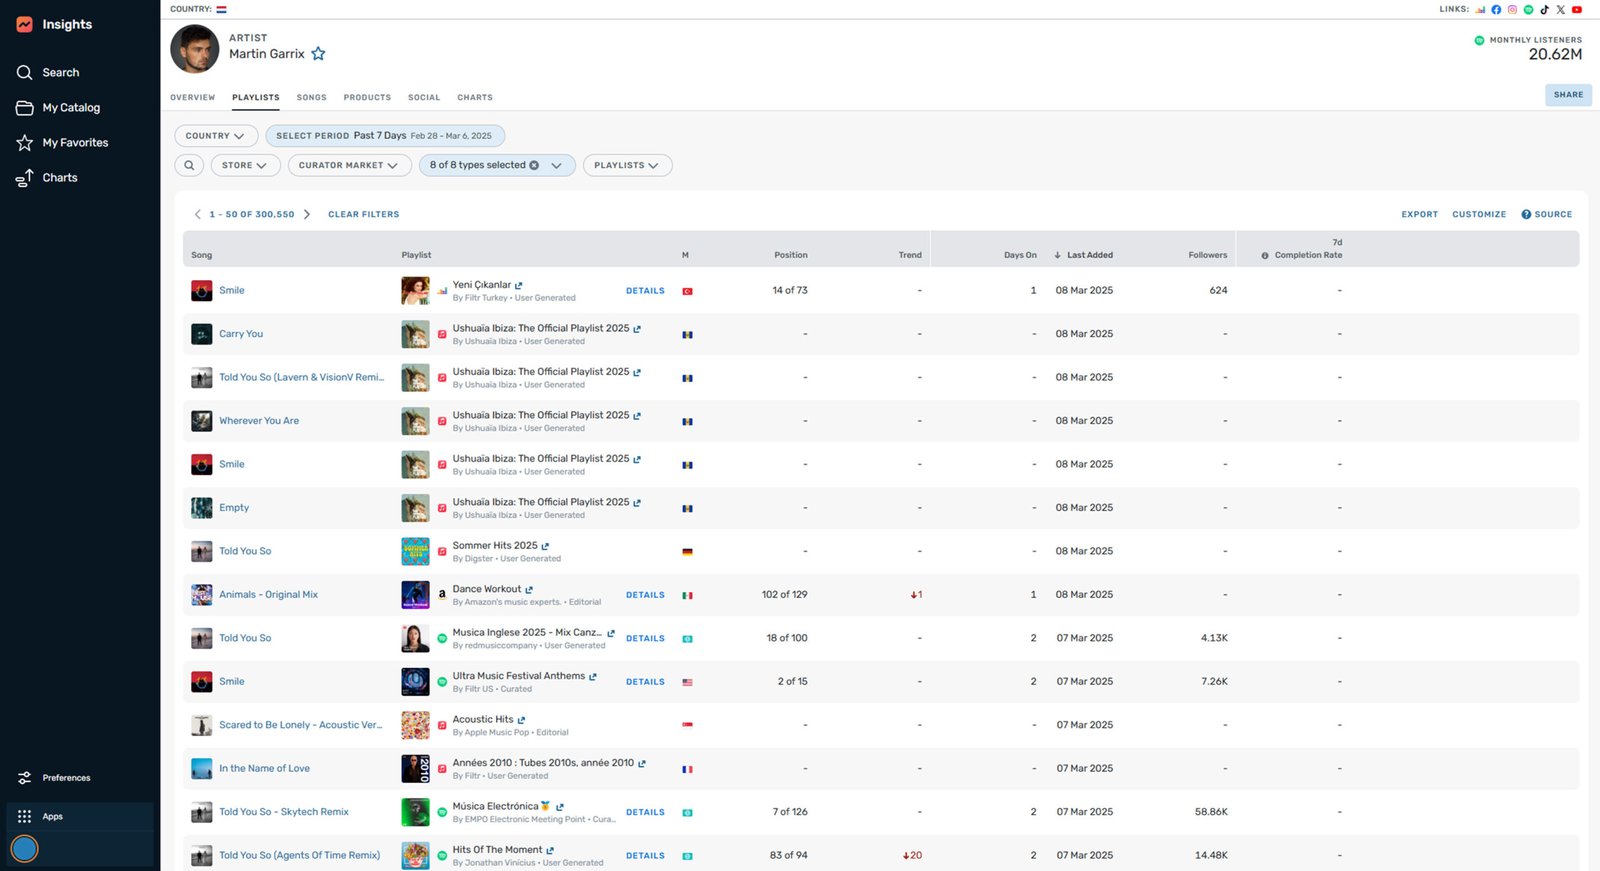Open the artist's Facebook link icon

click(1496, 10)
